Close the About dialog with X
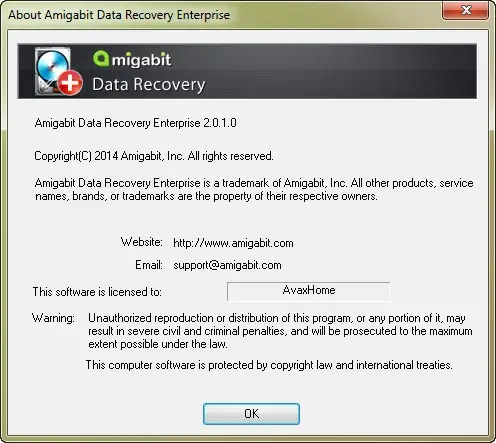This screenshot has width=496, height=443. (x=466, y=10)
